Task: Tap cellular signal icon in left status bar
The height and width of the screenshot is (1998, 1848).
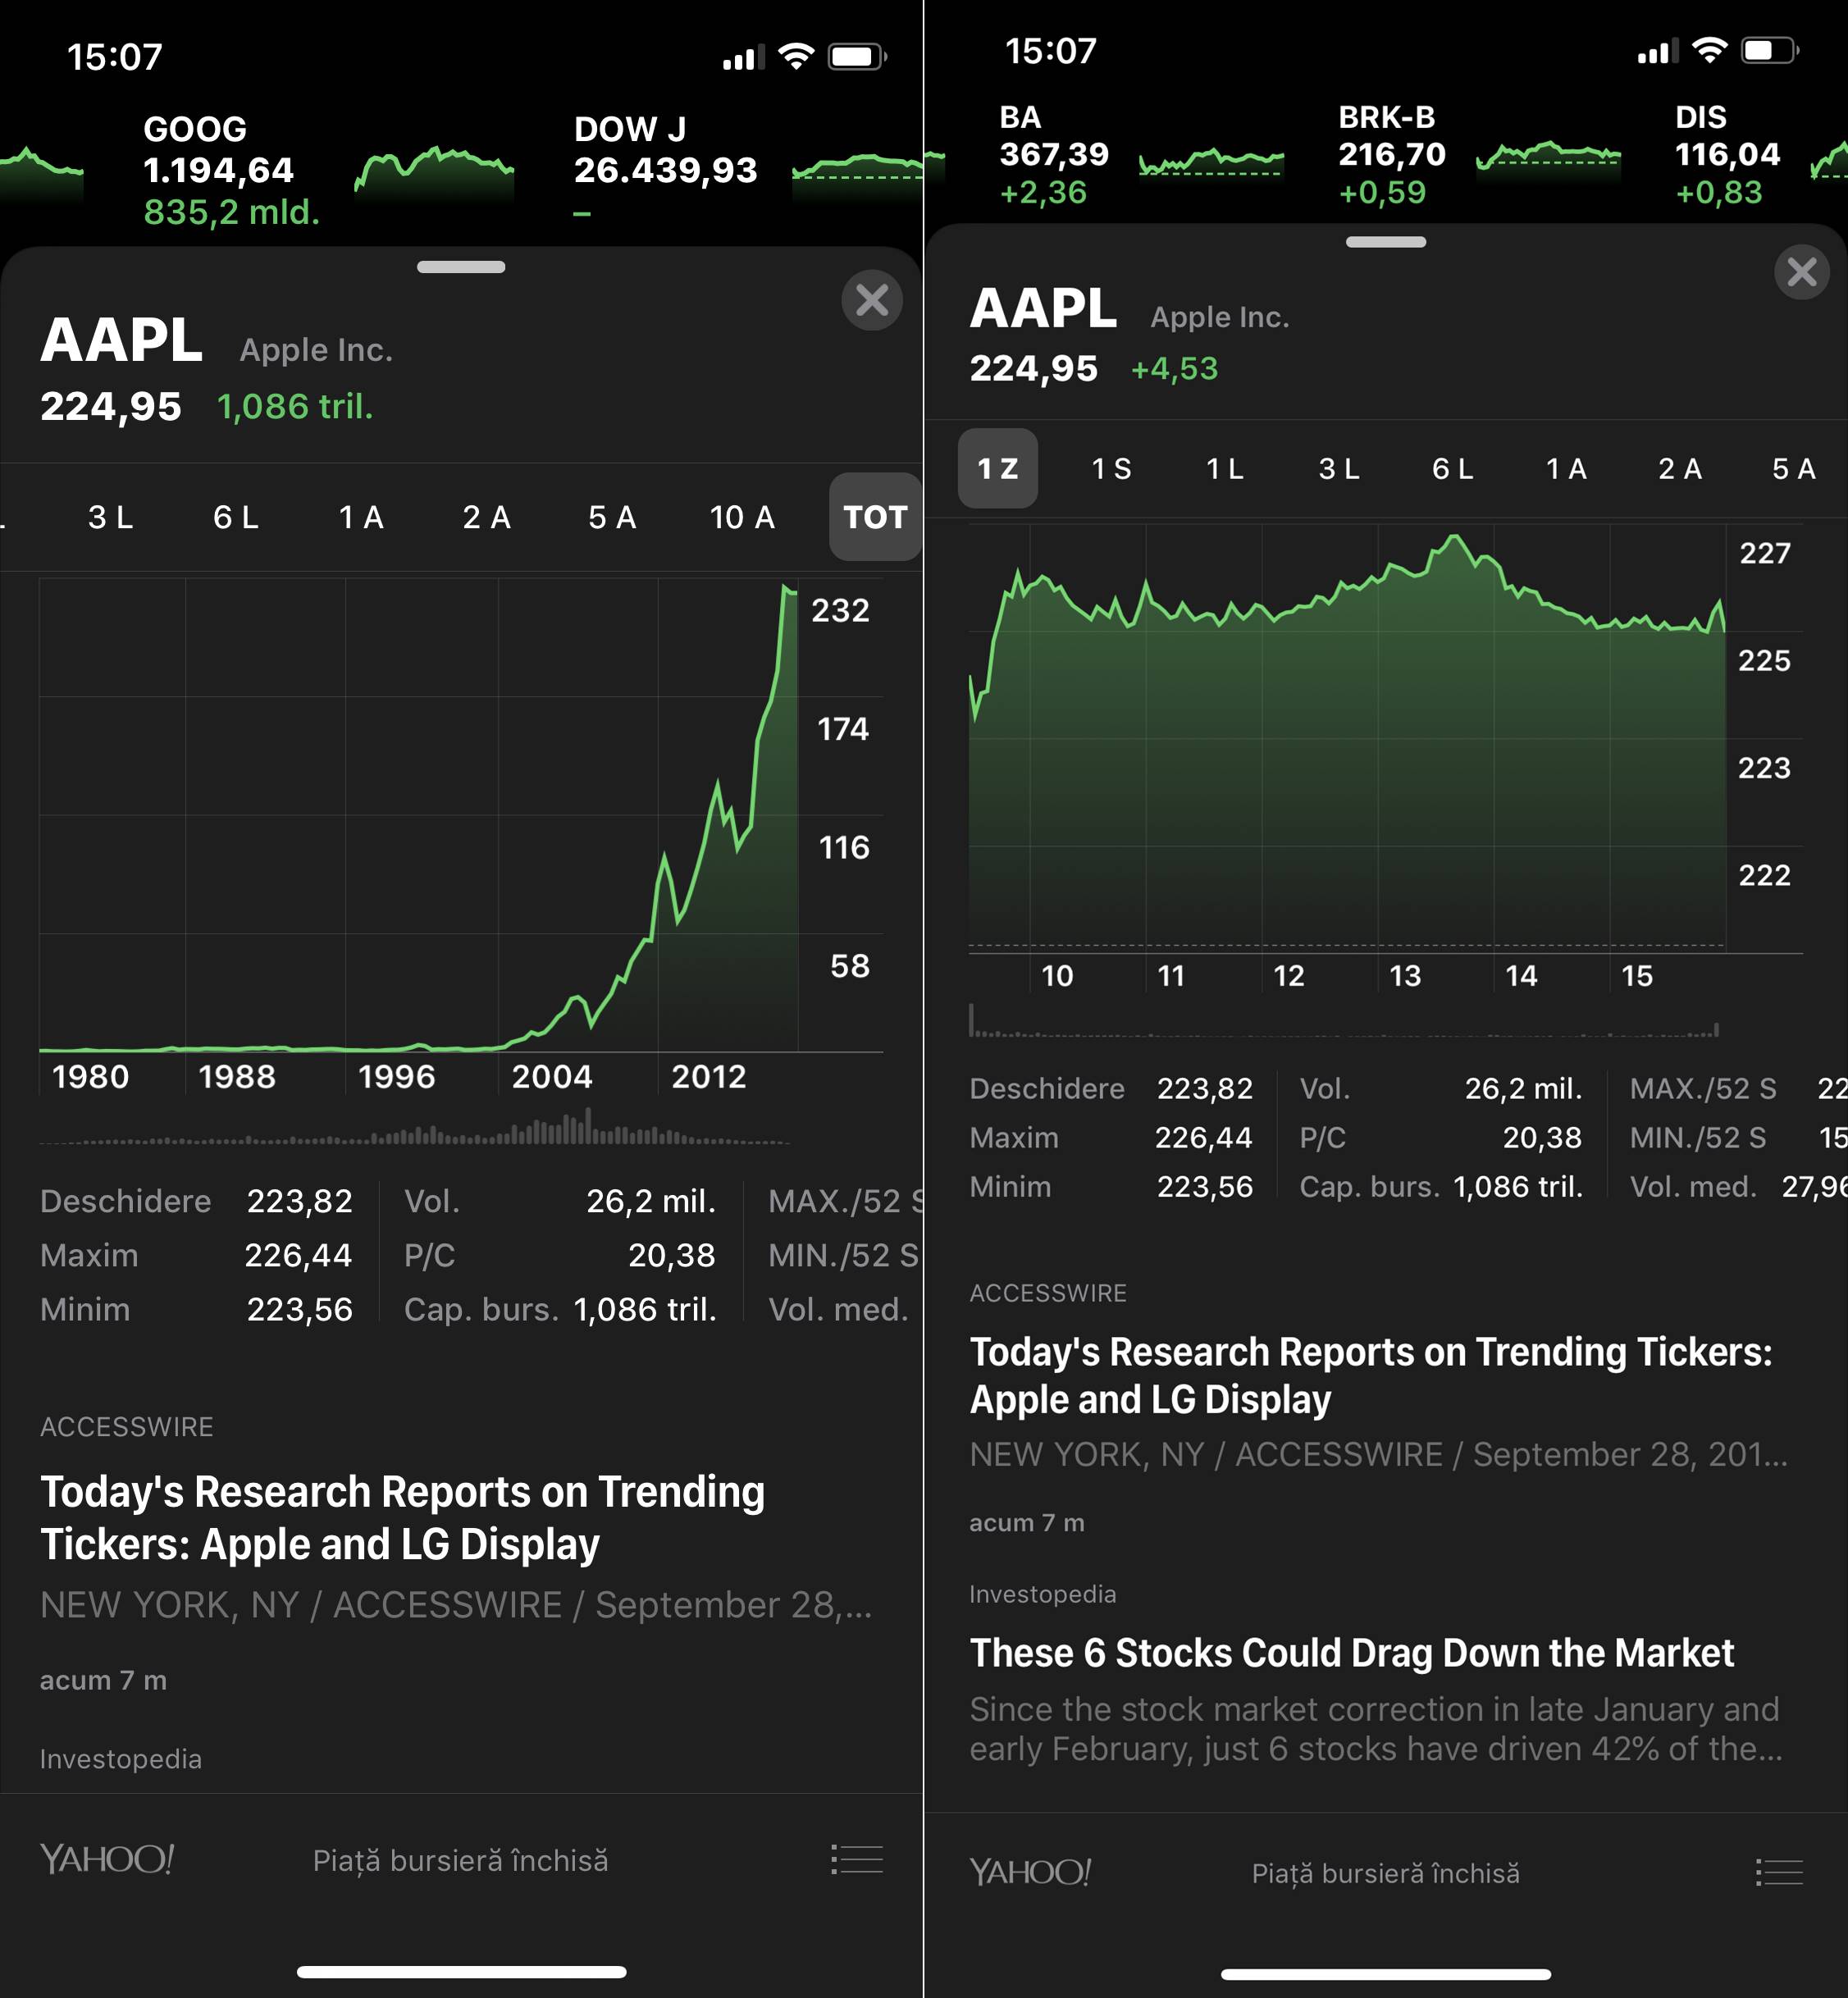Action: (743, 57)
